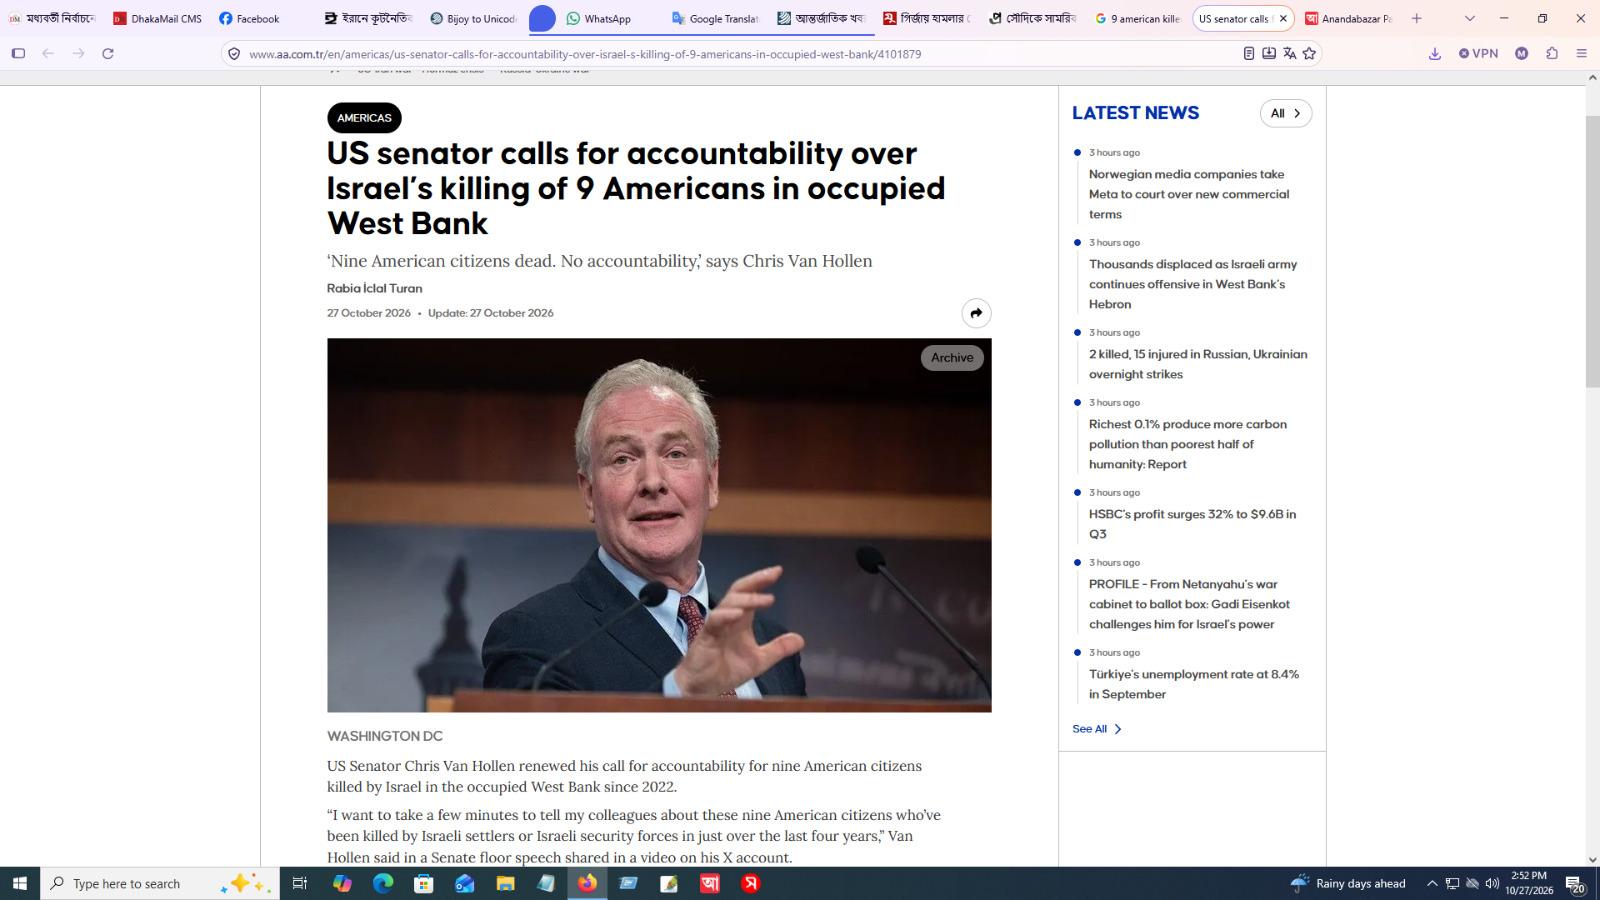Switch to the DhakaMail CMS tab
Screen dimensions: 1600x900
point(158,19)
